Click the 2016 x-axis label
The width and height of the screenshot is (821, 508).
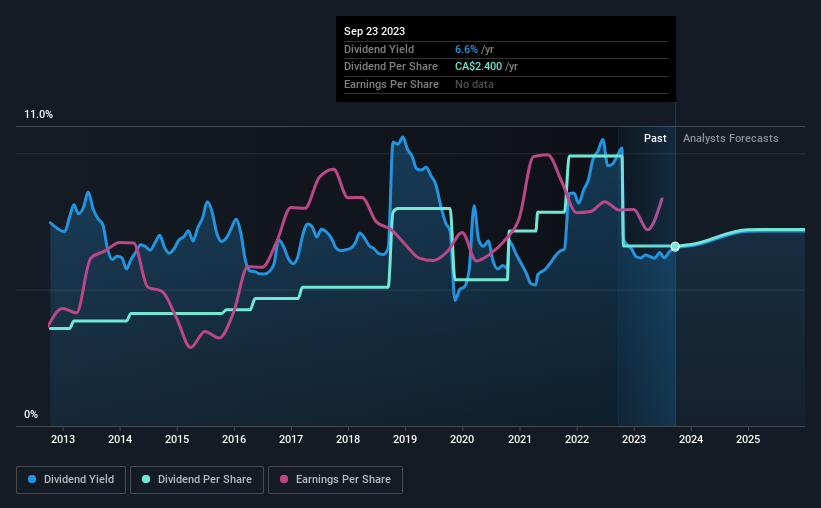pos(234,439)
